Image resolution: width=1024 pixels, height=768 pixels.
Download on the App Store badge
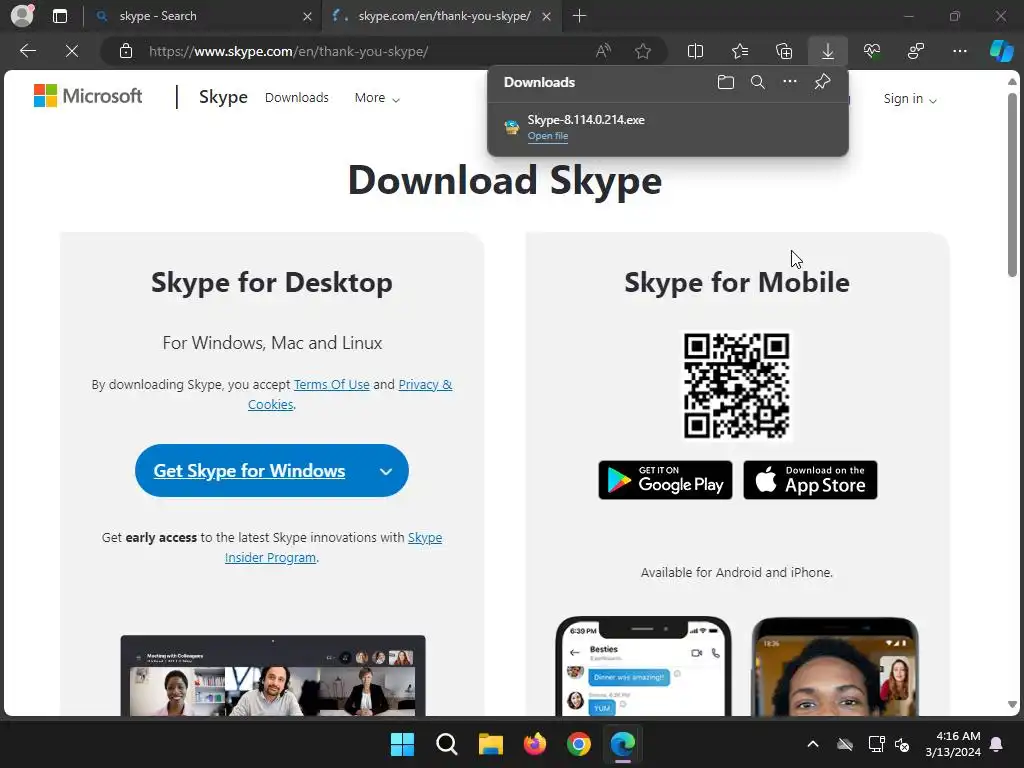(x=810, y=480)
